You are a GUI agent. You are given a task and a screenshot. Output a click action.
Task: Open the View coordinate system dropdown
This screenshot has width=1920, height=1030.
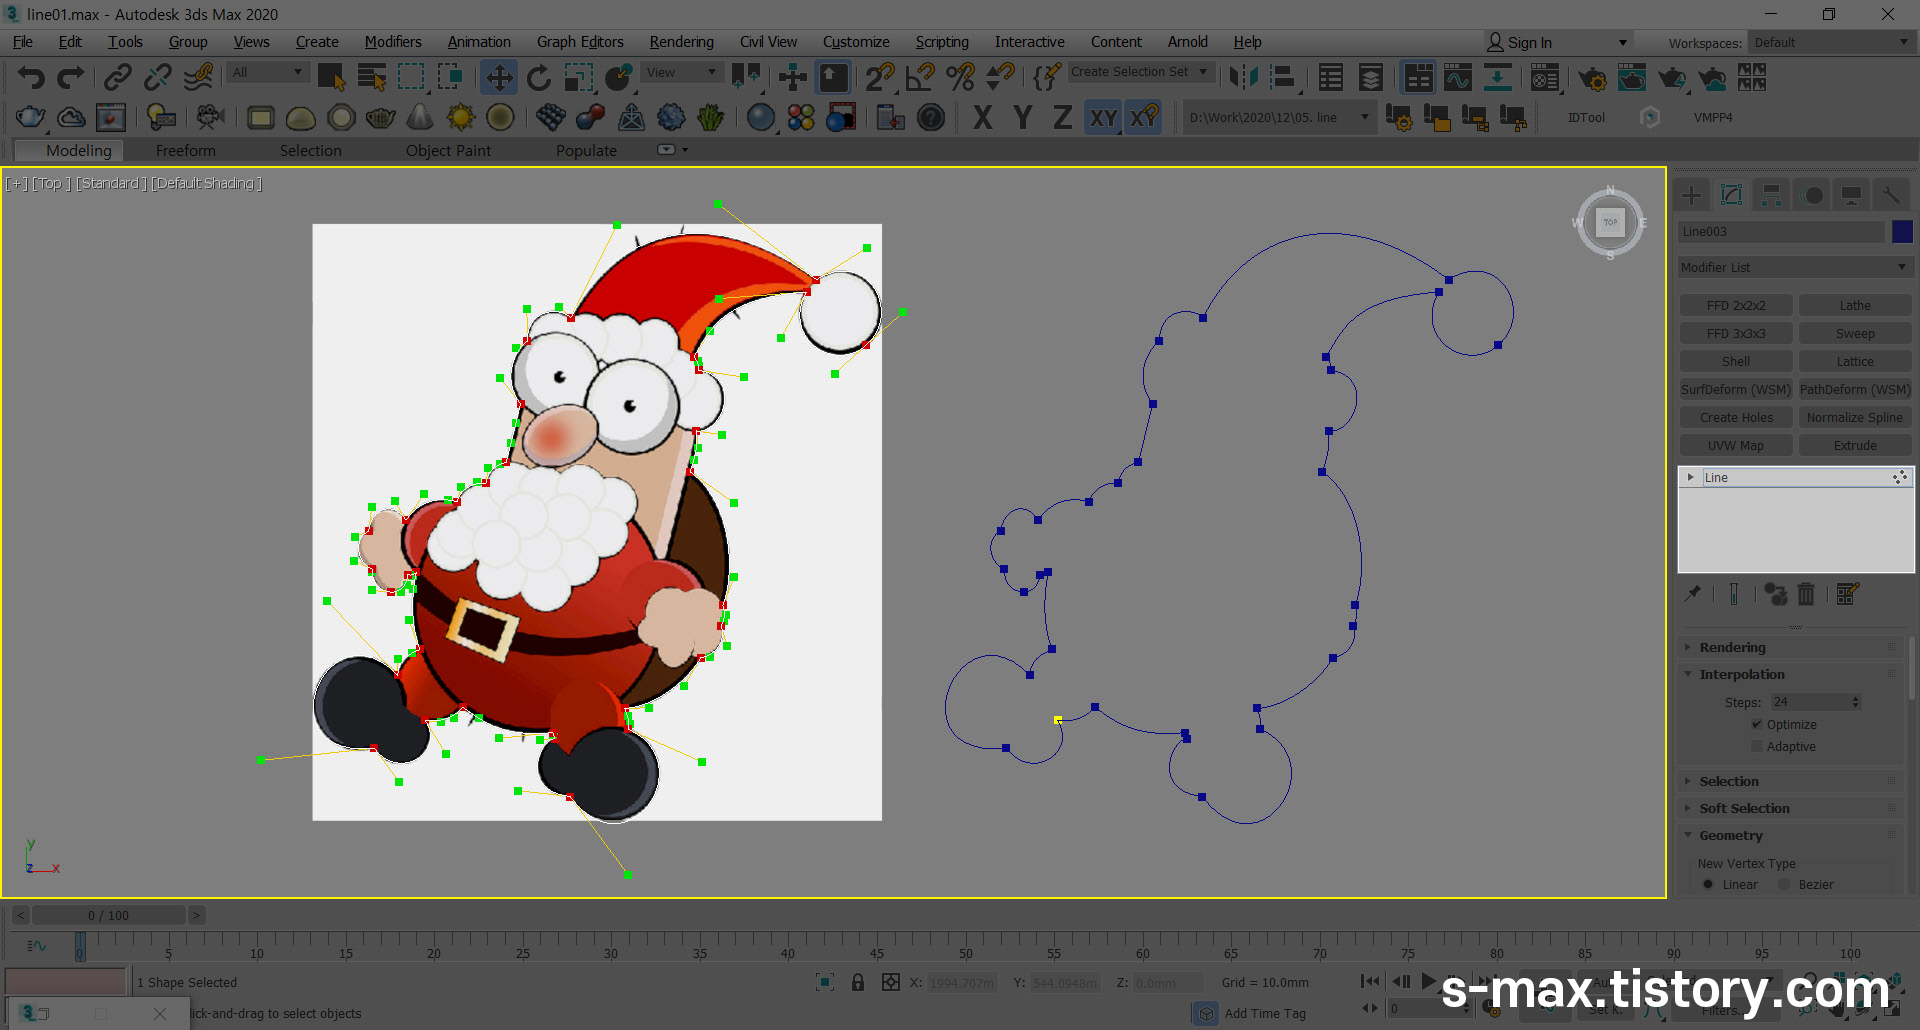pyautogui.click(x=681, y=72)
